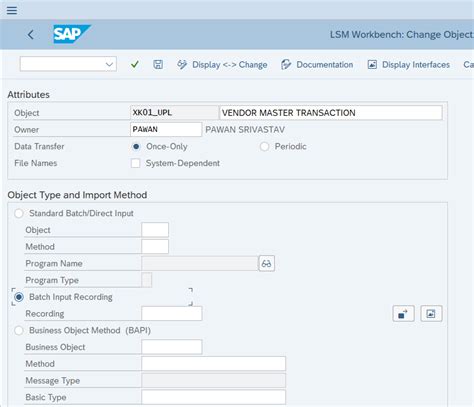Save using the diskette icon
This screenshot has height=407, width=474.
[x=158, y=64]
